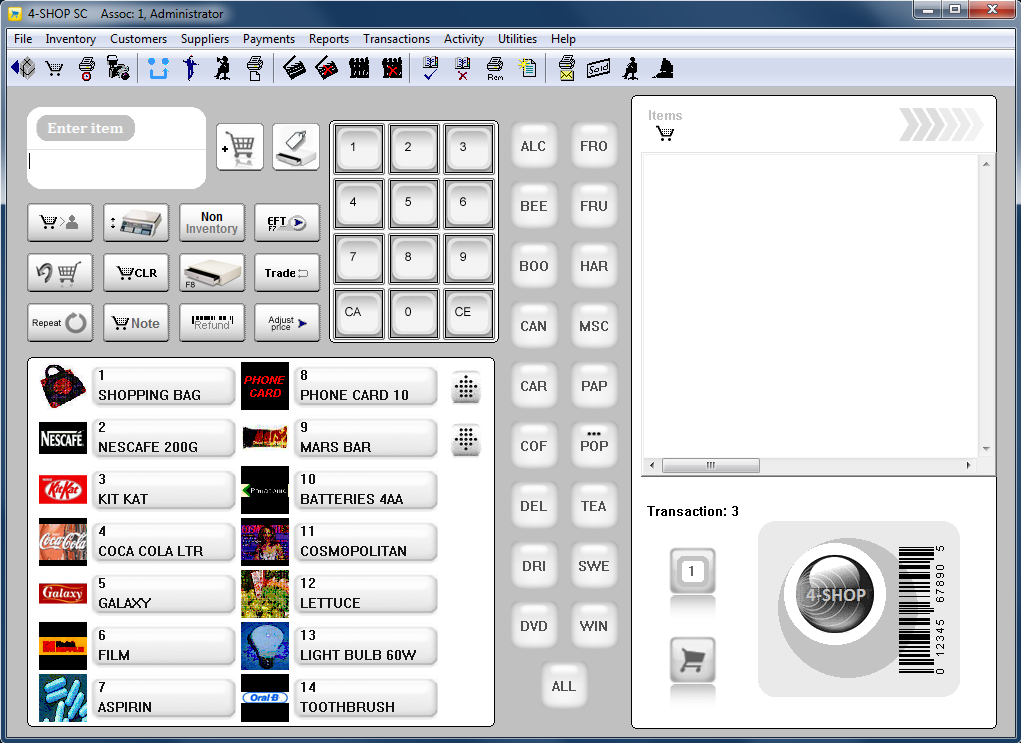The image size is (1021, 743).
Task: Click the undo cart button
Action: point(60,273)
